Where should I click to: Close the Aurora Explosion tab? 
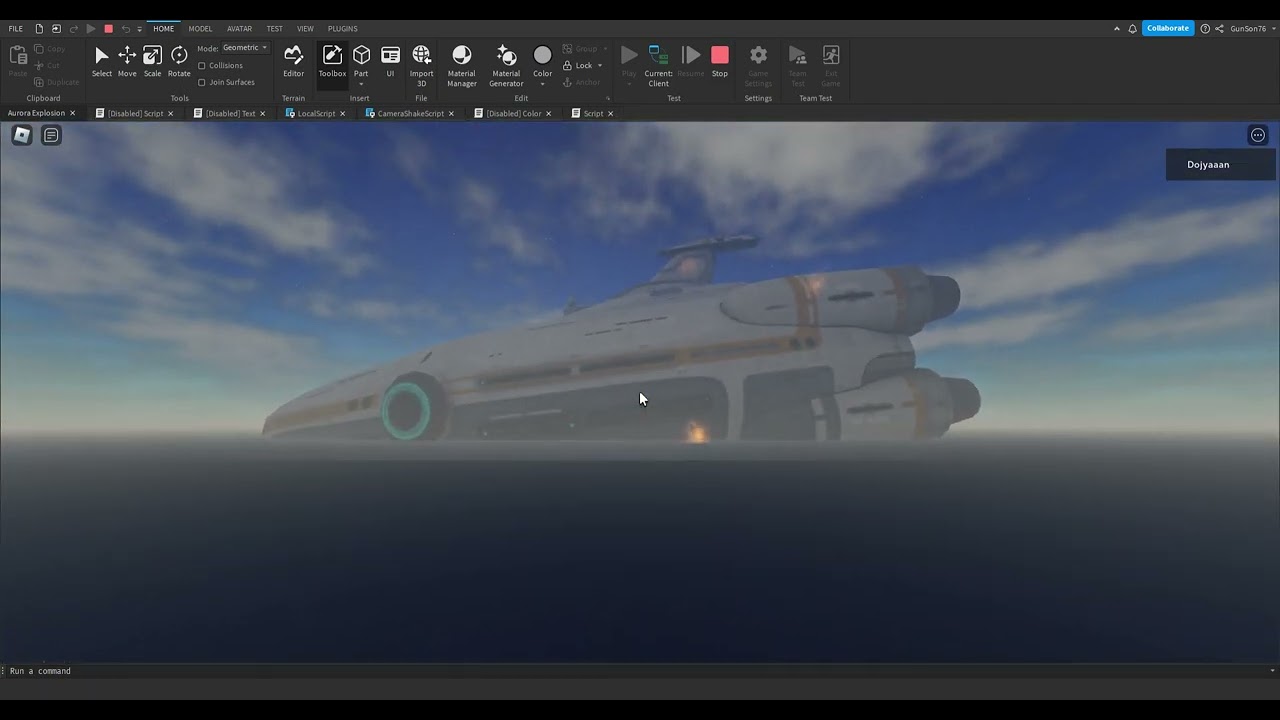coord(72,114)
